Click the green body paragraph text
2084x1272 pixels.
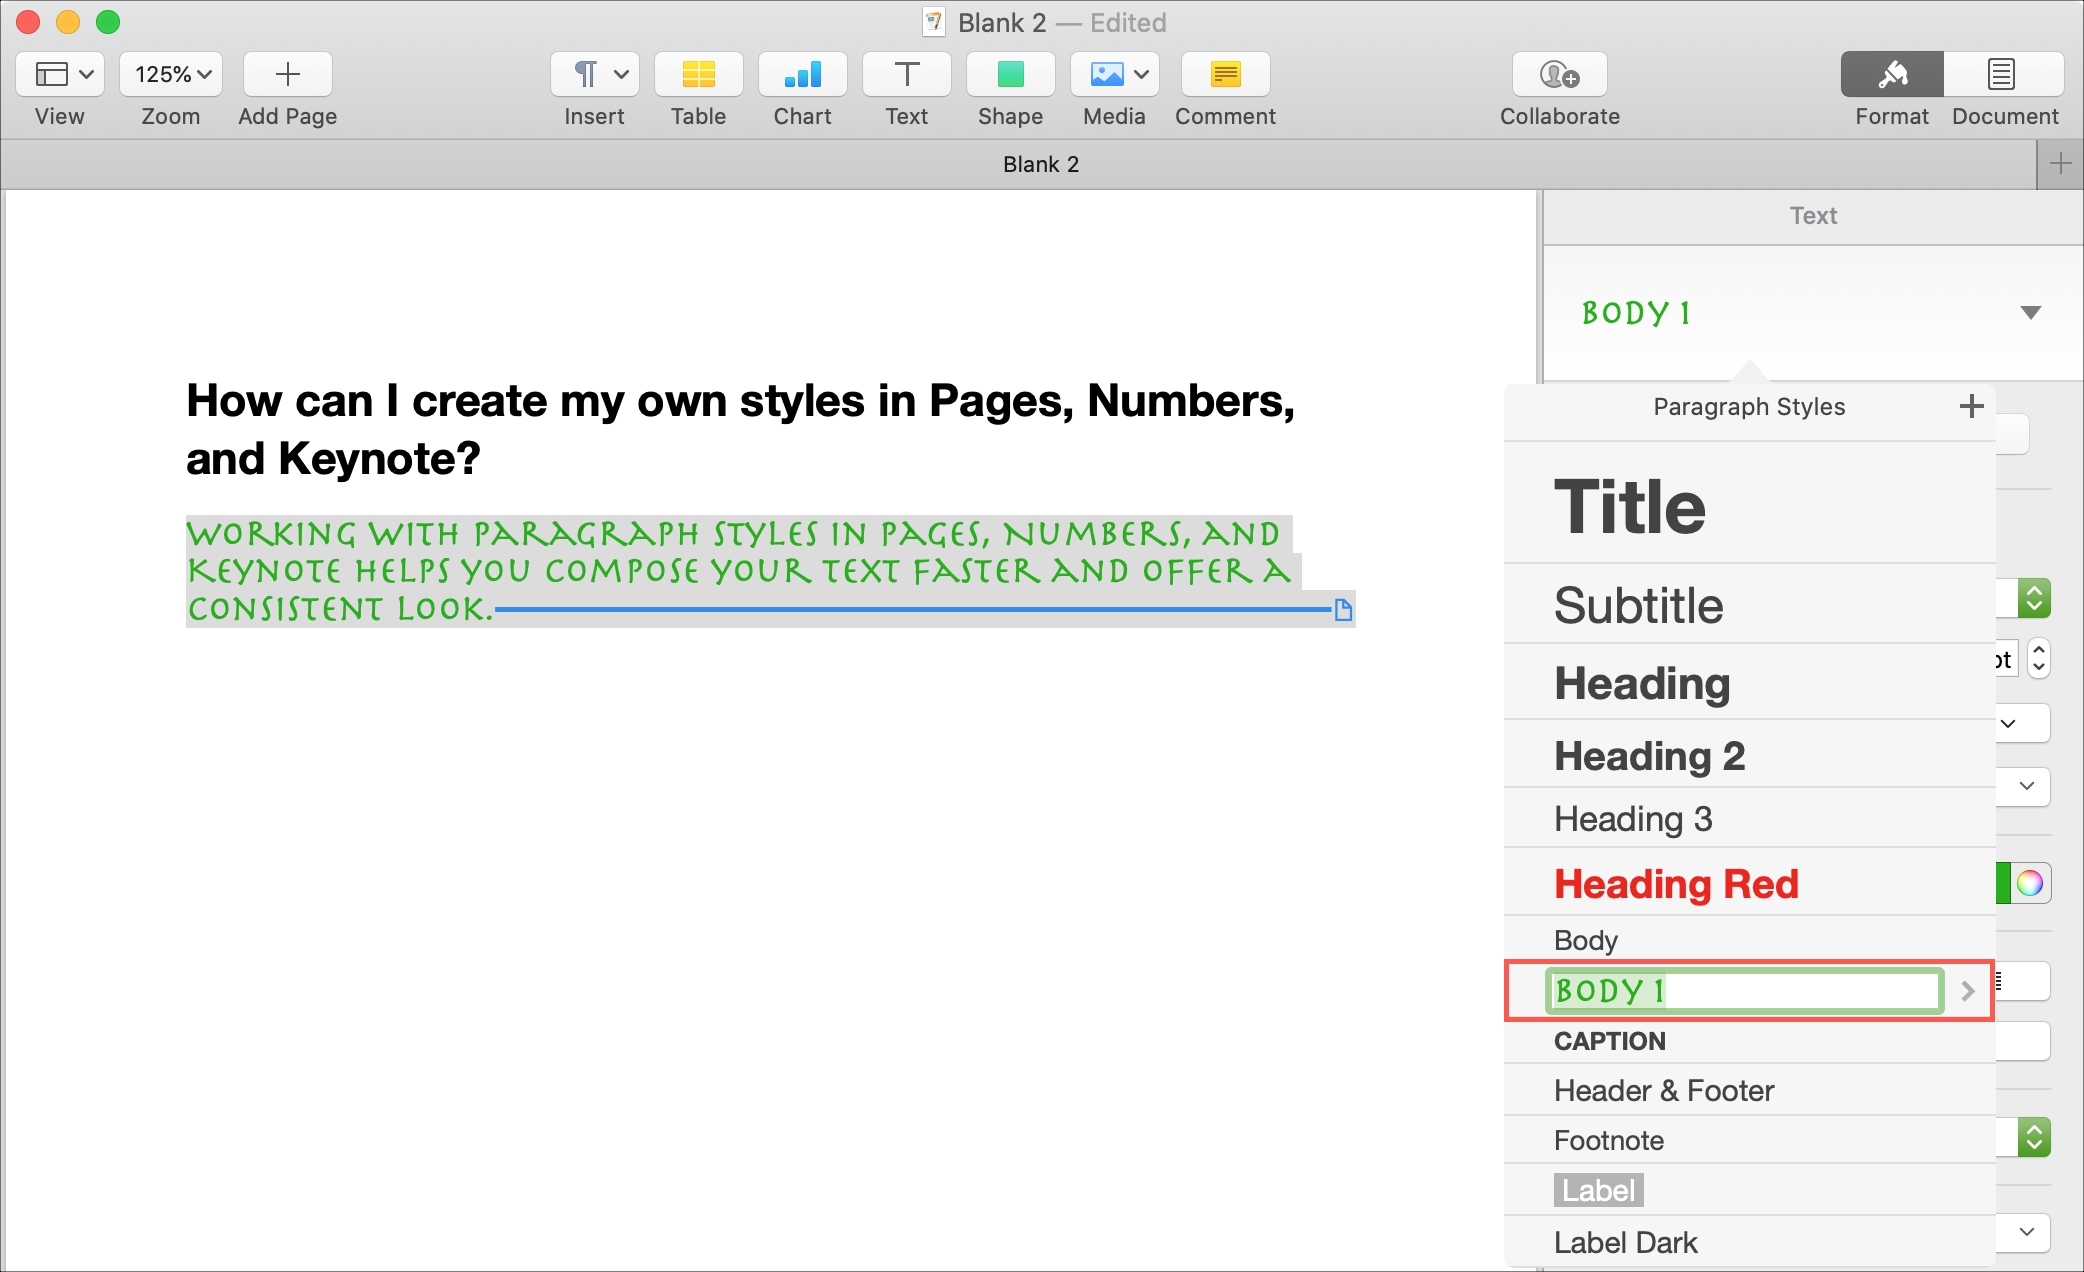click(738, 571)
